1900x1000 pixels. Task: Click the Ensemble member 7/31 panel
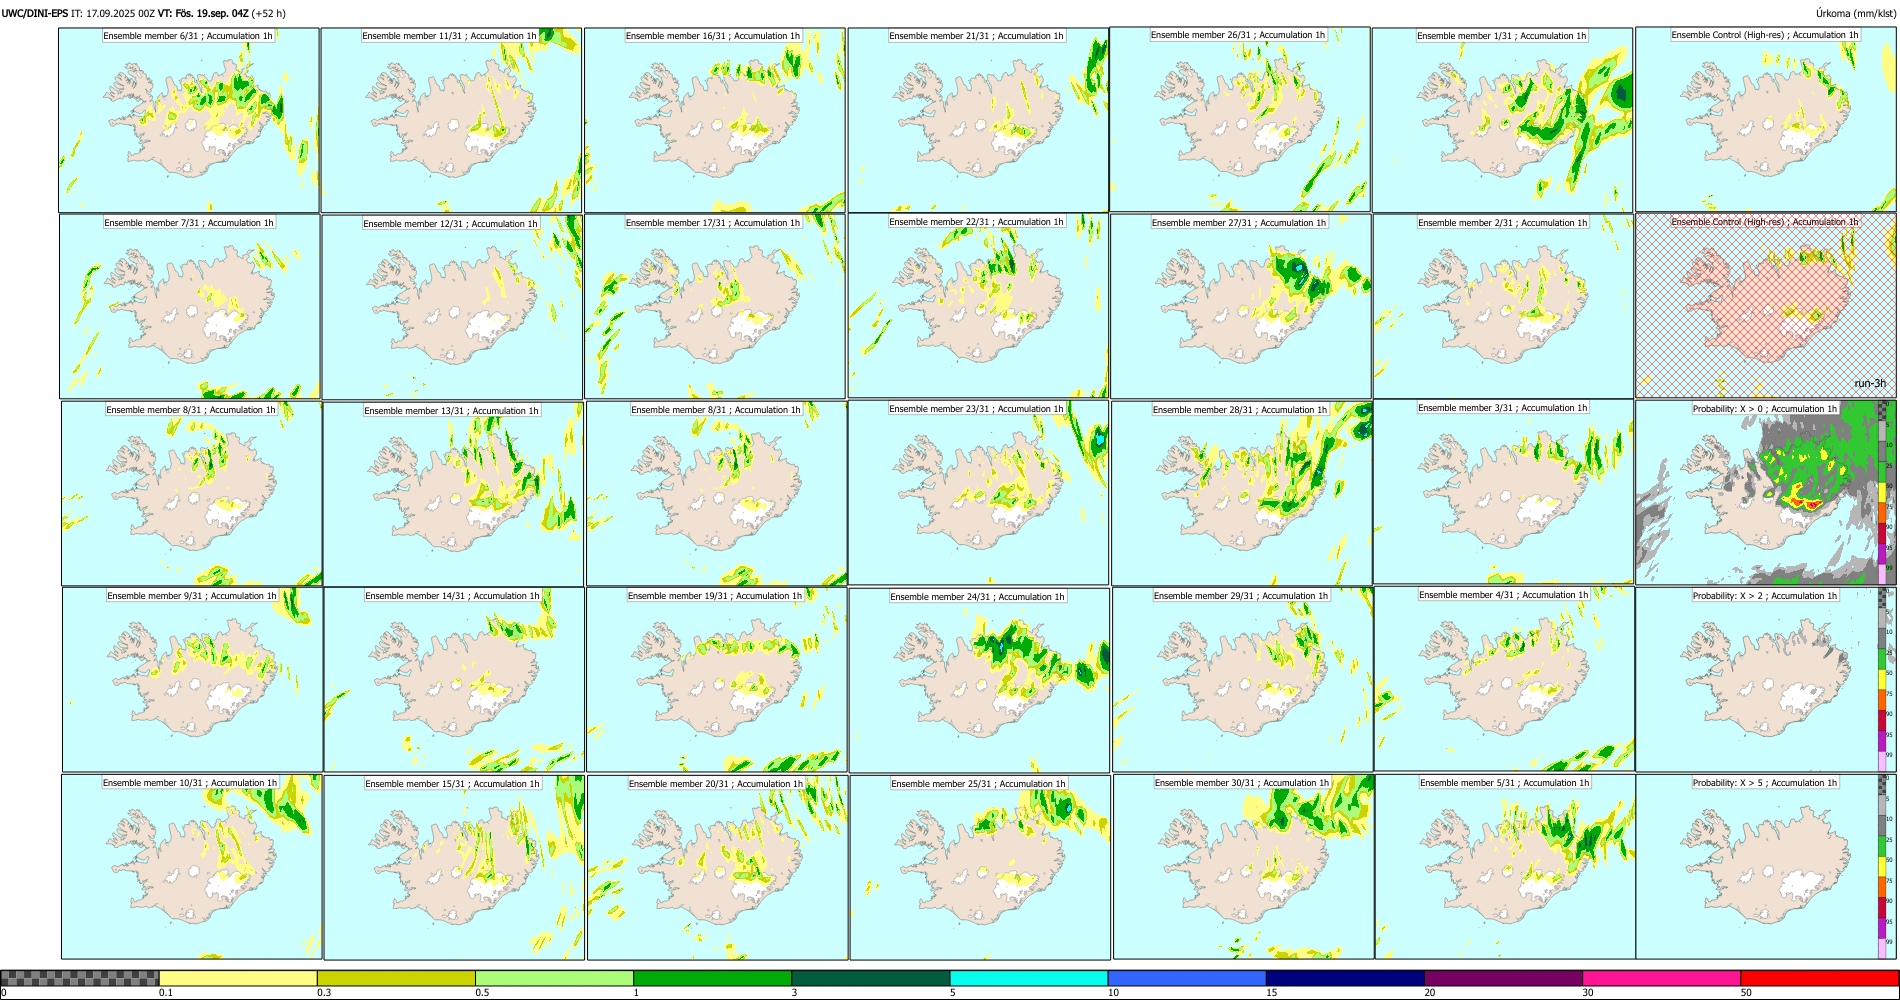click(190, 307)
